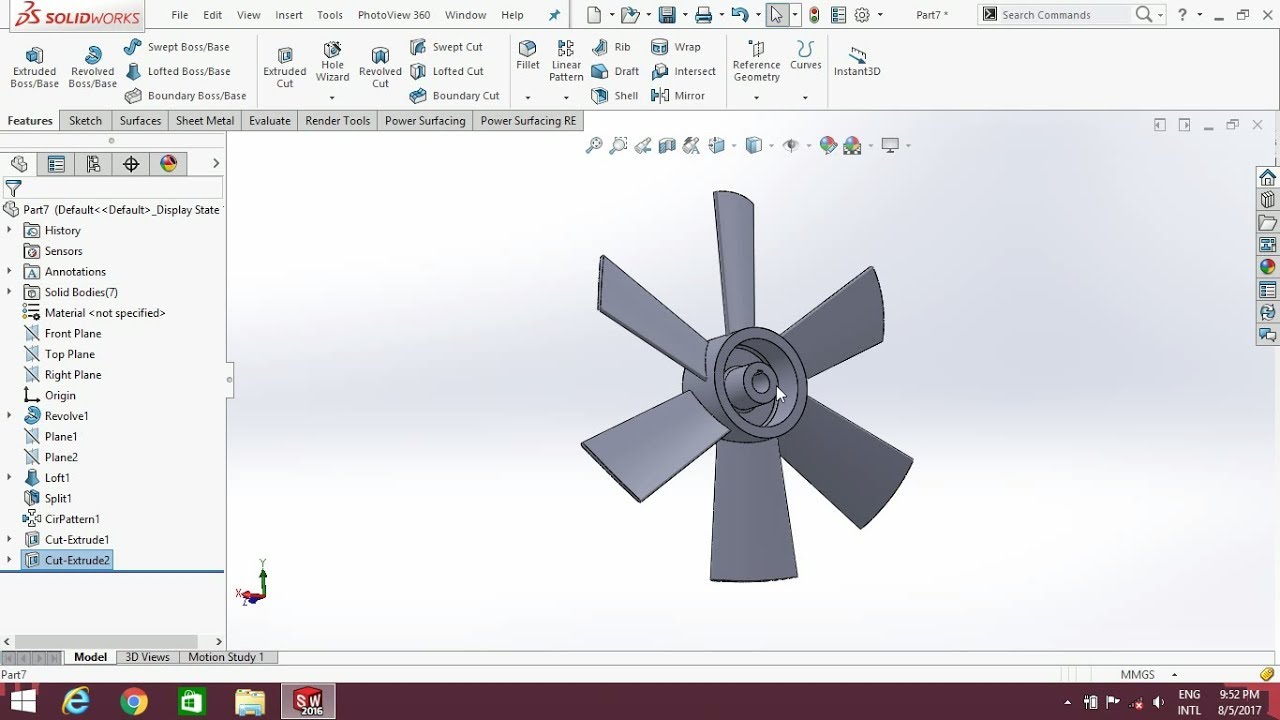The height and width of the screenshot is (720, 1280).
Task: Open the FeatureManager Design Tree tab
Action: coord(19,164)
